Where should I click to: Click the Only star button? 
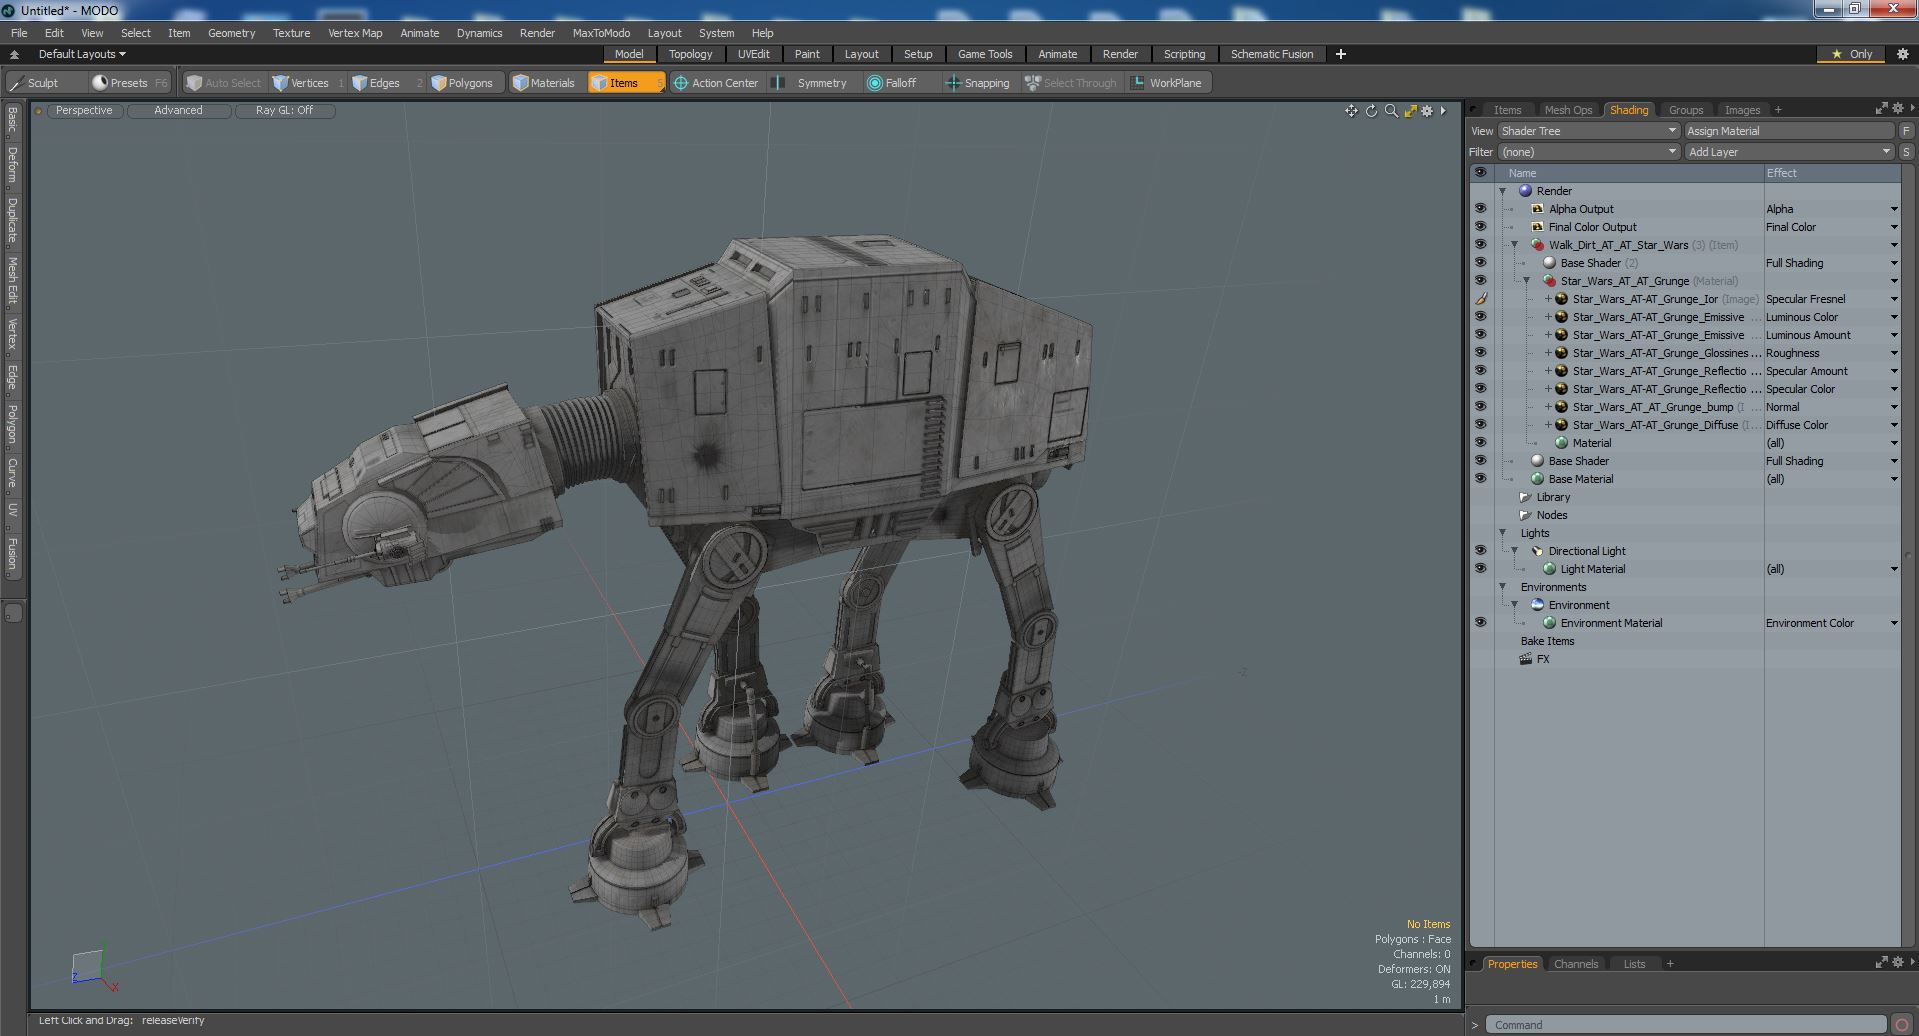point(1851,54)
